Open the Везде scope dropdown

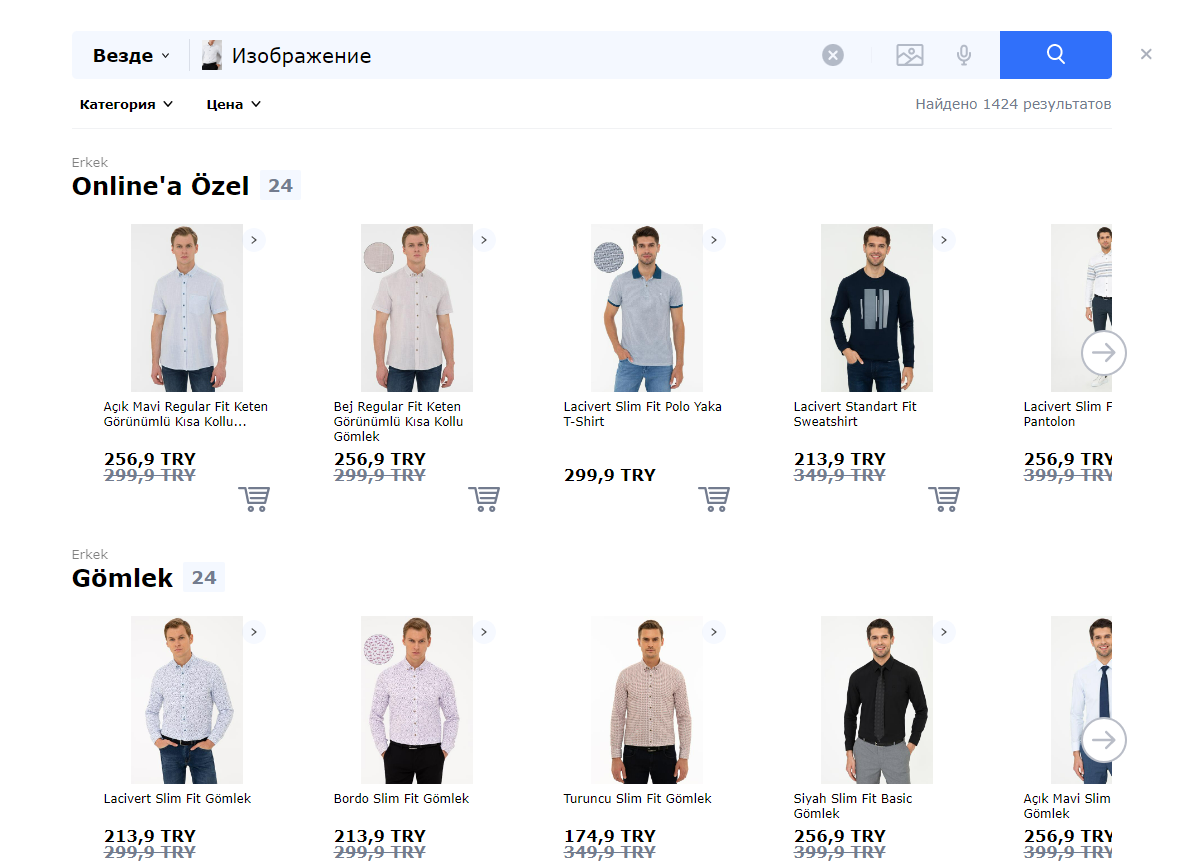(x=131, y=56)
